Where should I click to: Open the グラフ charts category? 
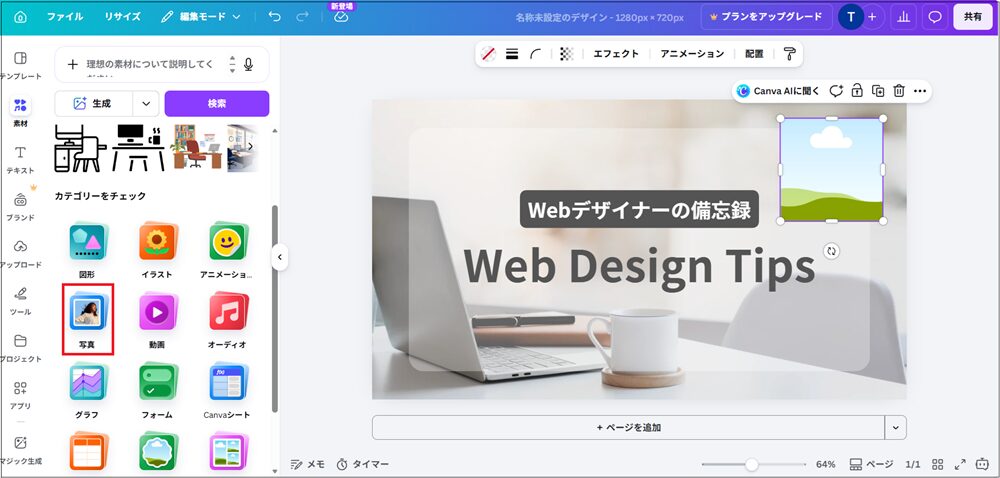pos(87,391)
